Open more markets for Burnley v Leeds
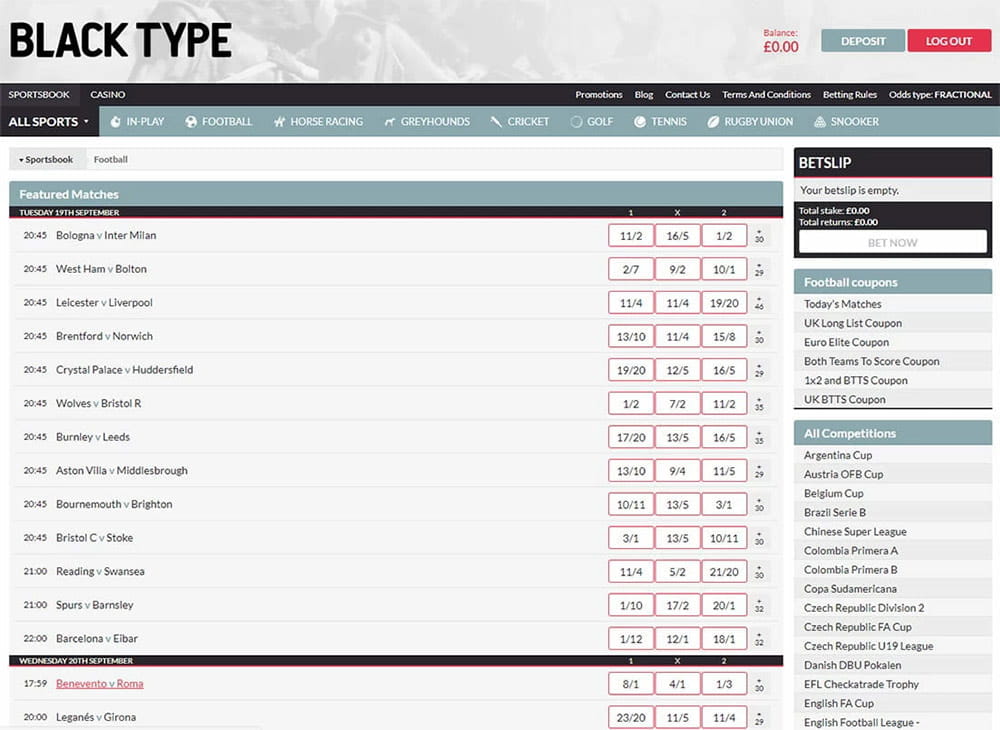This screenshot has height=730, width=1000. (759, 438)
